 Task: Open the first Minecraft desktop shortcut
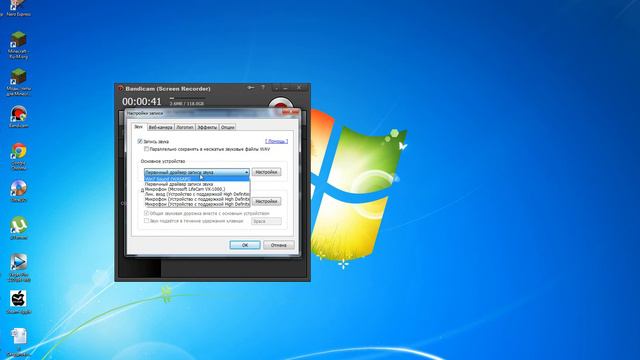(18, 45)
